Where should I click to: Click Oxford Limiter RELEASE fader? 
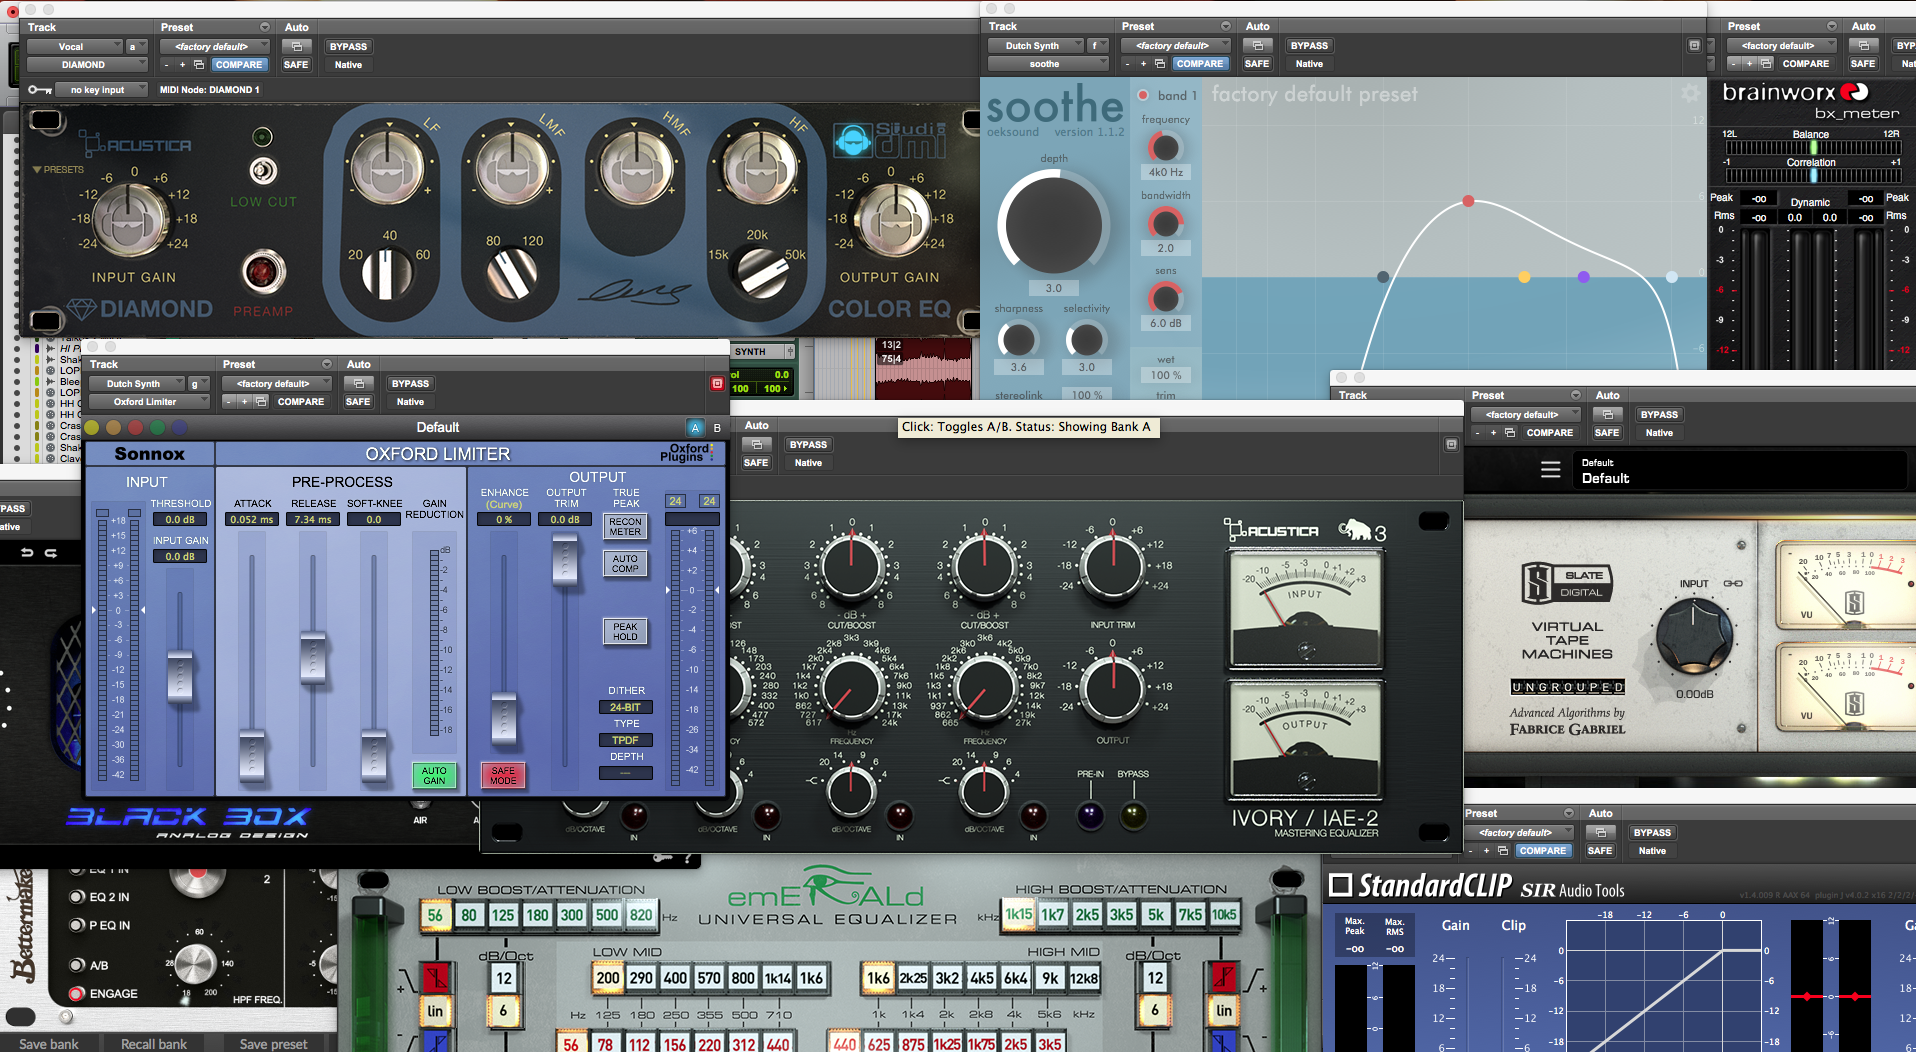click(313, 656)
